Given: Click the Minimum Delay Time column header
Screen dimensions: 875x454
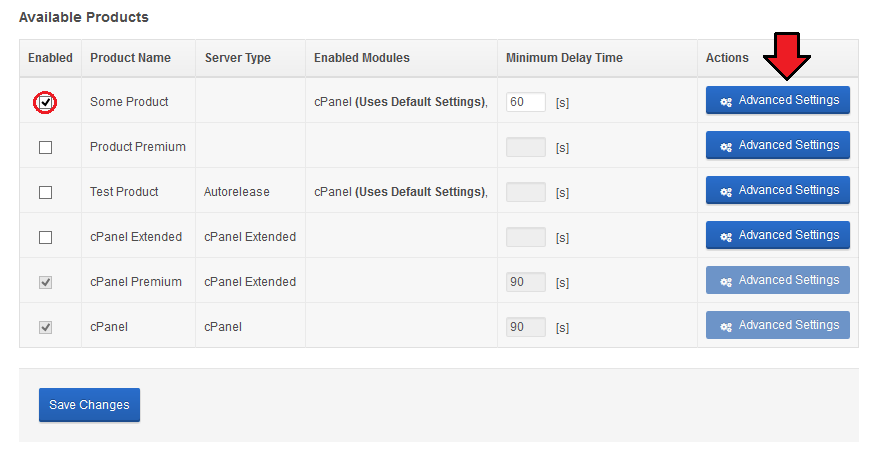Looking at the screenshot, I should point(564,58).
